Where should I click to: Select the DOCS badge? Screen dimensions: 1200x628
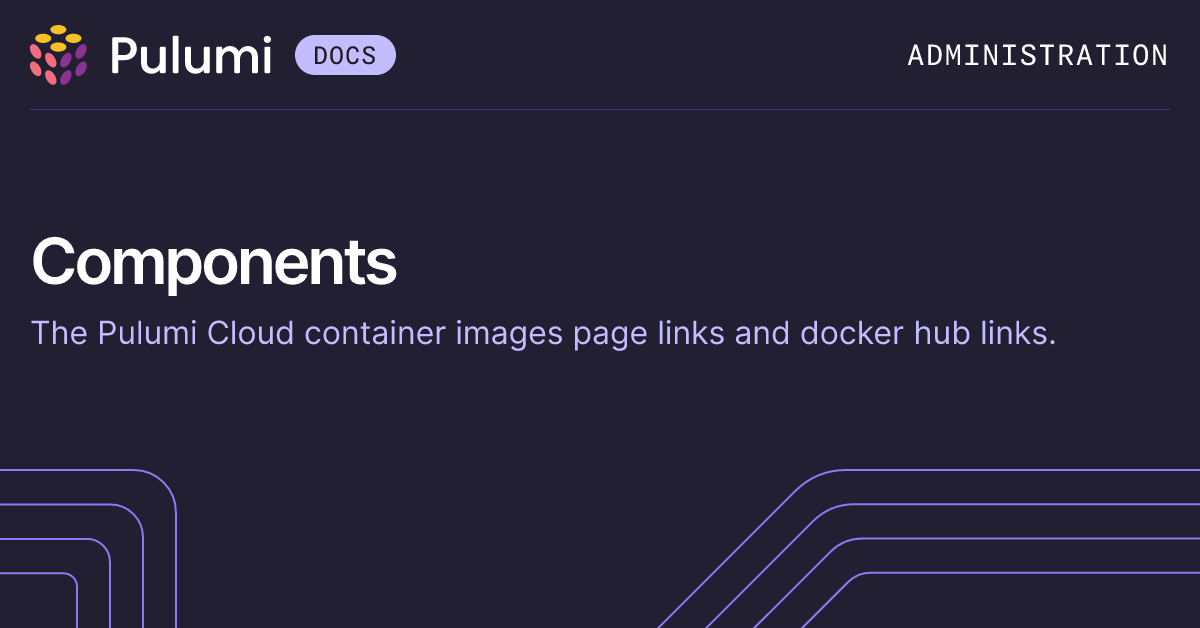coord(345,55)
